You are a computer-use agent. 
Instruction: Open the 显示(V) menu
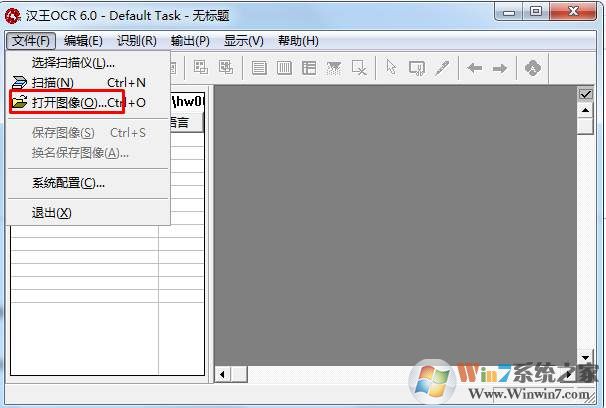pos(244,41)
